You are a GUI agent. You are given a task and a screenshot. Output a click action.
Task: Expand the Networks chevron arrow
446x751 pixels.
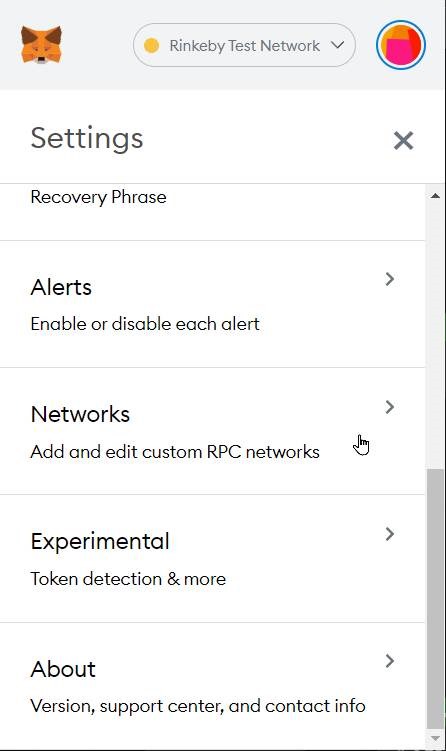389,407
